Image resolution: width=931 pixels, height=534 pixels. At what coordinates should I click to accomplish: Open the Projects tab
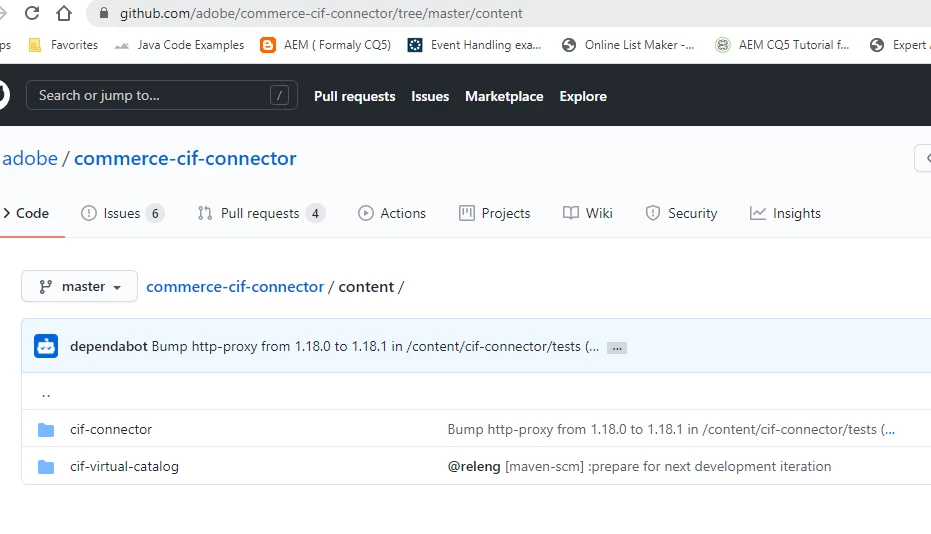tap(495, 213)
